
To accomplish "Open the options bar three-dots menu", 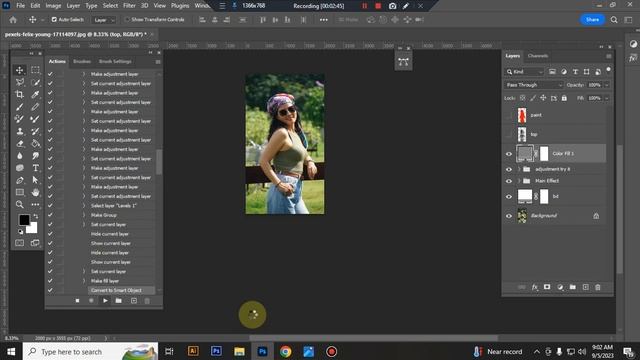I will (324, 20).
